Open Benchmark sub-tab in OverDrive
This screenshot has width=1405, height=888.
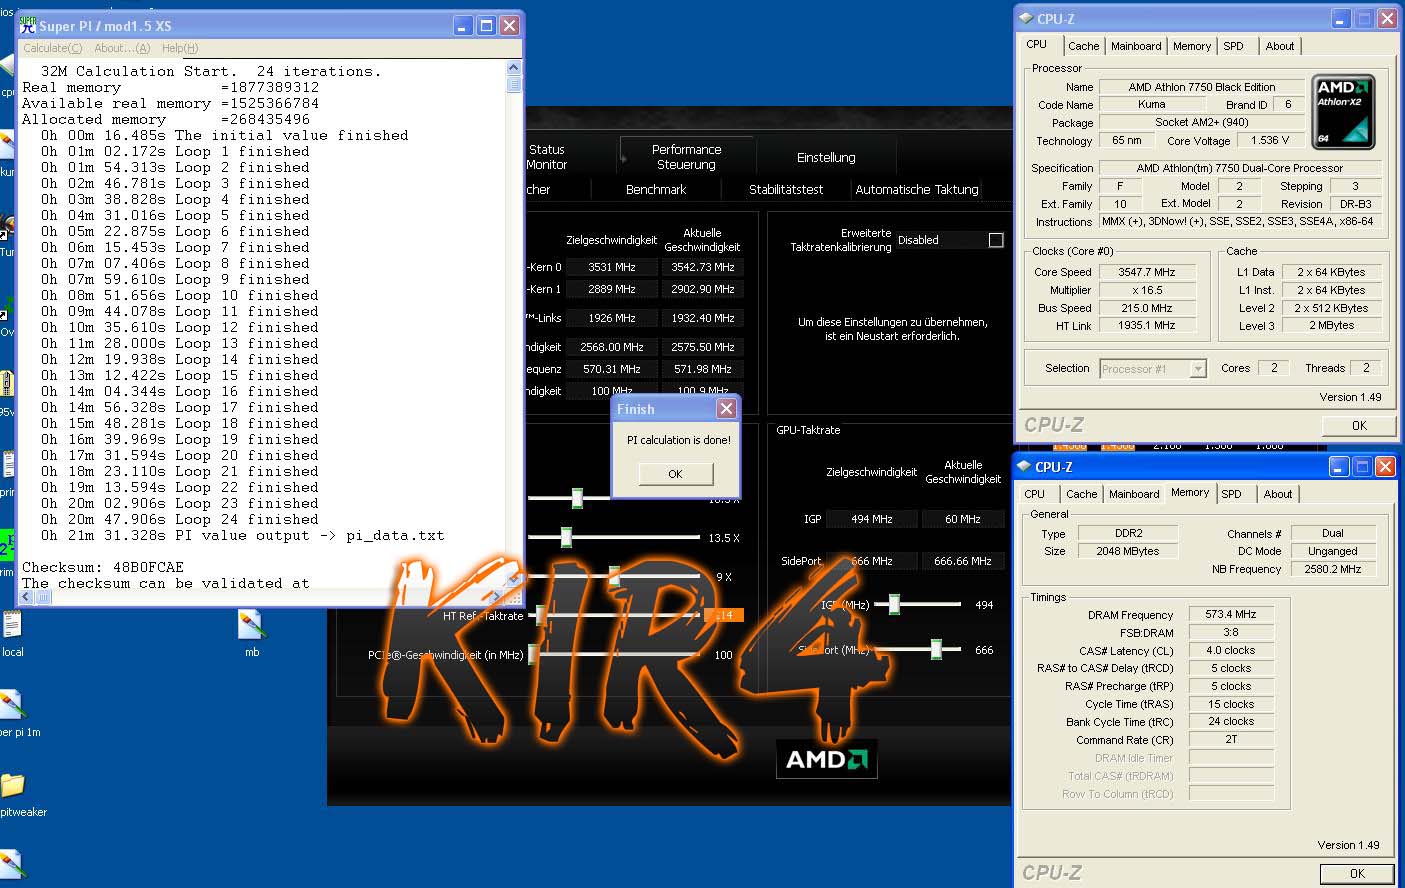[656, 189]
